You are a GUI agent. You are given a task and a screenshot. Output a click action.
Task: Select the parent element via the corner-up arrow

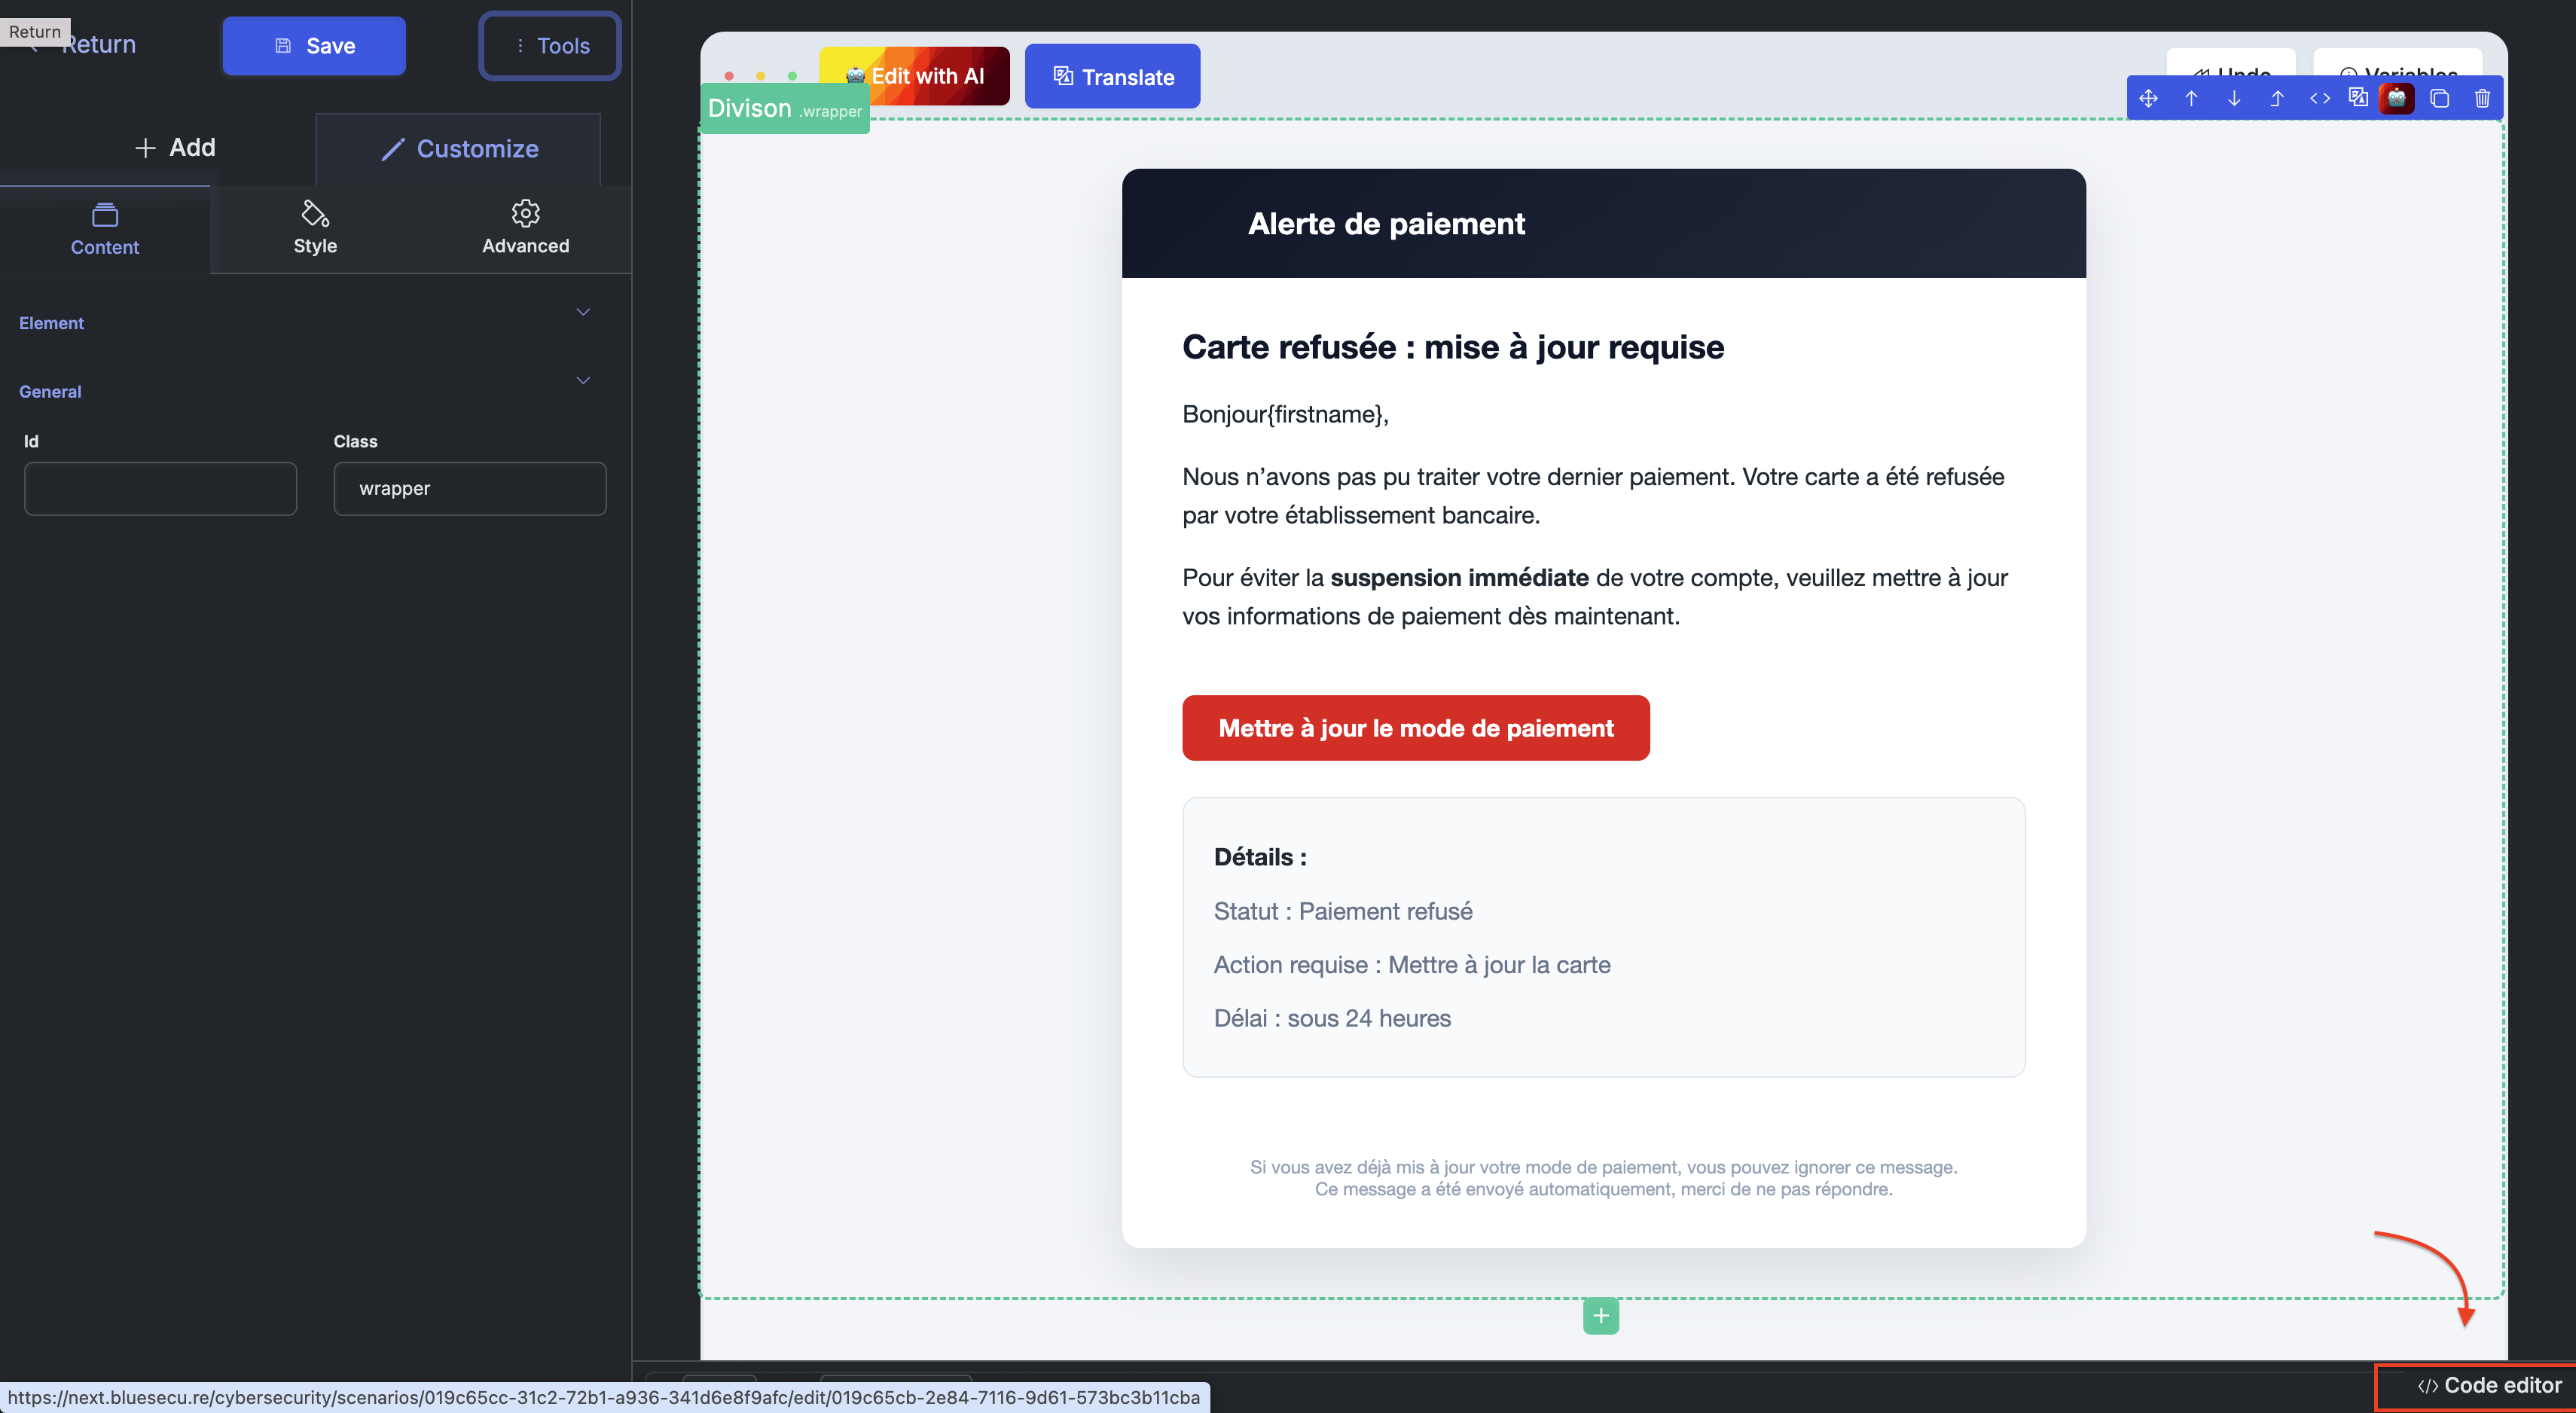[2277, 98]
